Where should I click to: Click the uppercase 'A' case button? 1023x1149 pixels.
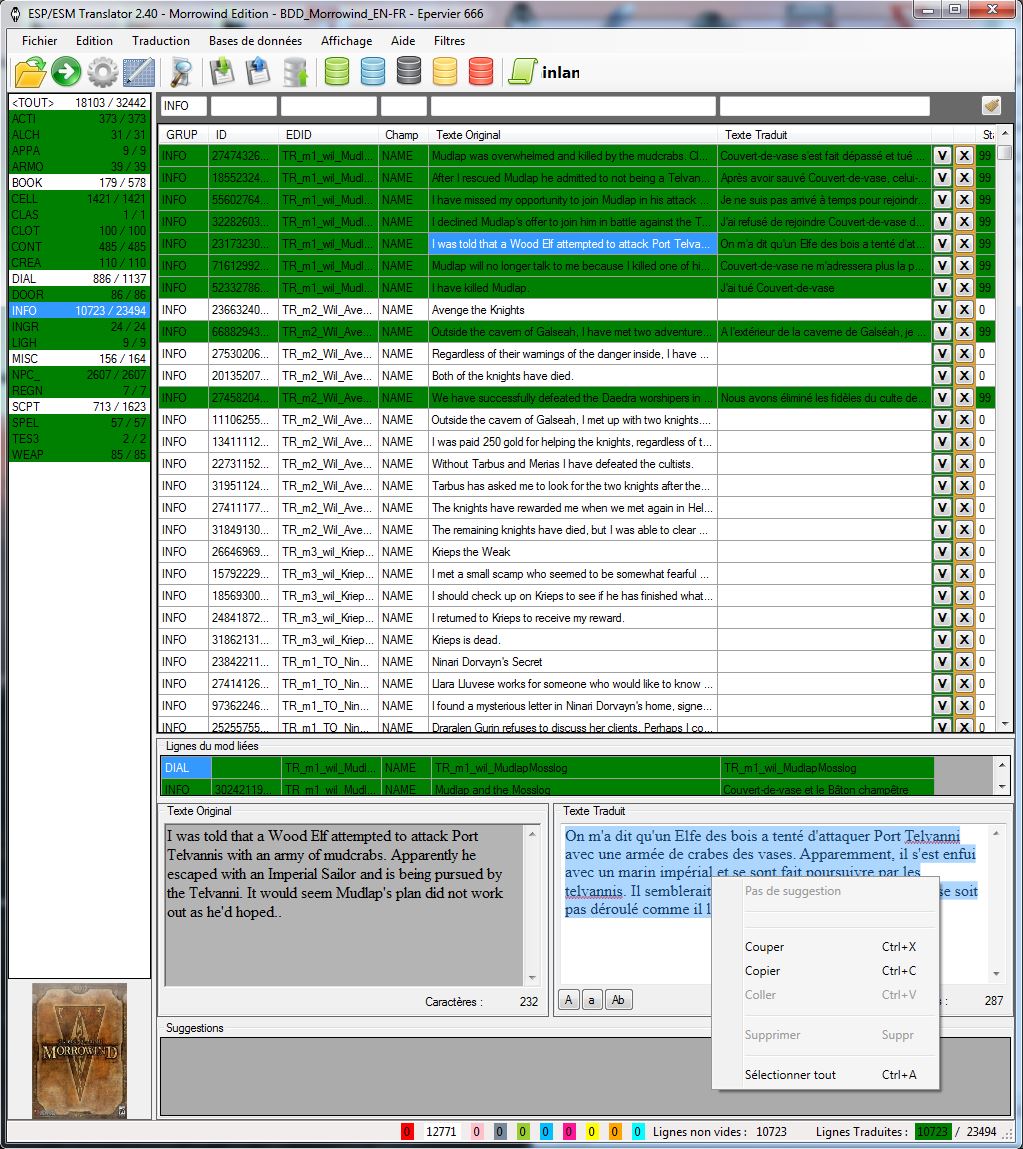pos(569,1000)
